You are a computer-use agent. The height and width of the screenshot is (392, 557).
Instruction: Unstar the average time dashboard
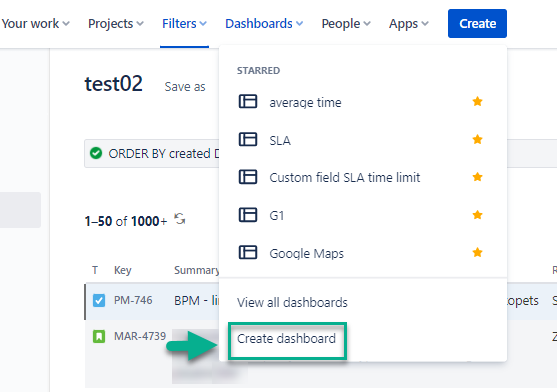click(x=477, y=102)
